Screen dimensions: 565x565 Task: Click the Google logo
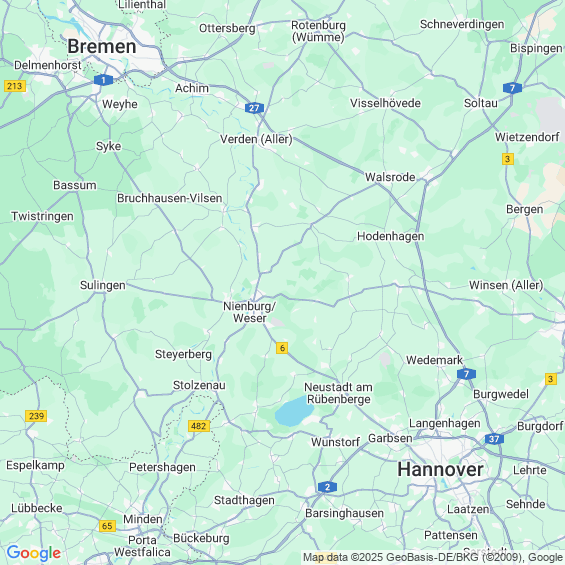click(x=34, y=553)
